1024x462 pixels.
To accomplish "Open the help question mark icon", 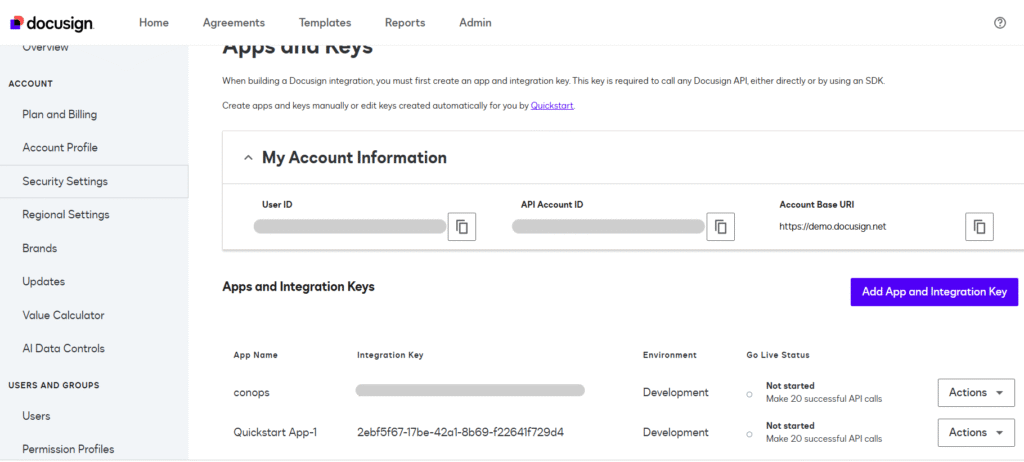I will (x=999, y=22).
